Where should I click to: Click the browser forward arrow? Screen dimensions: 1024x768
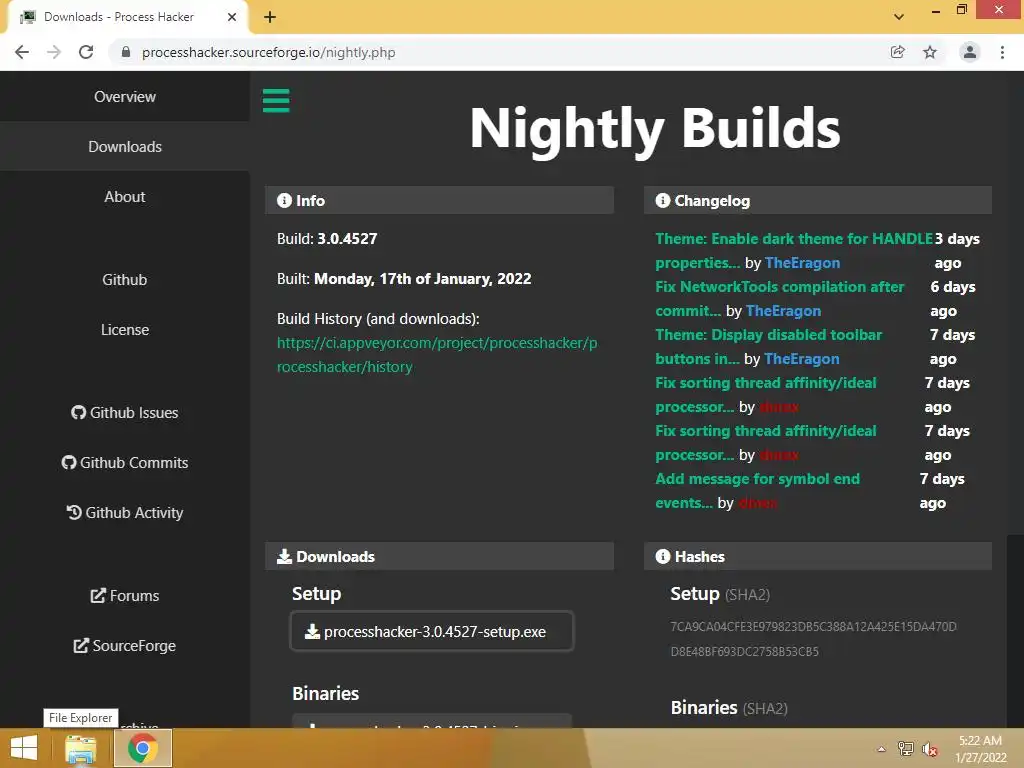[54, 52]
